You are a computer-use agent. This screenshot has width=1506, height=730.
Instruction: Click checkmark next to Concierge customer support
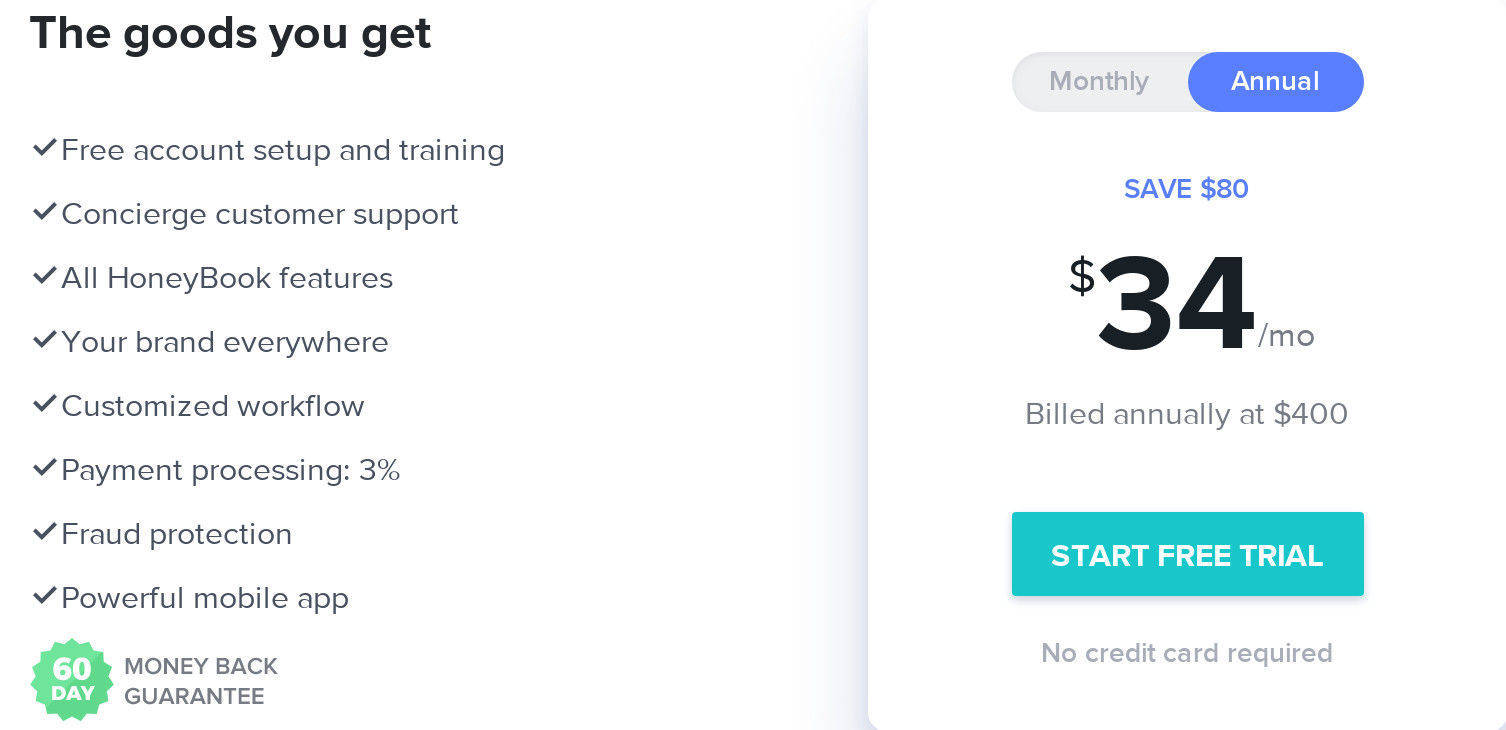tap(44, 213)
